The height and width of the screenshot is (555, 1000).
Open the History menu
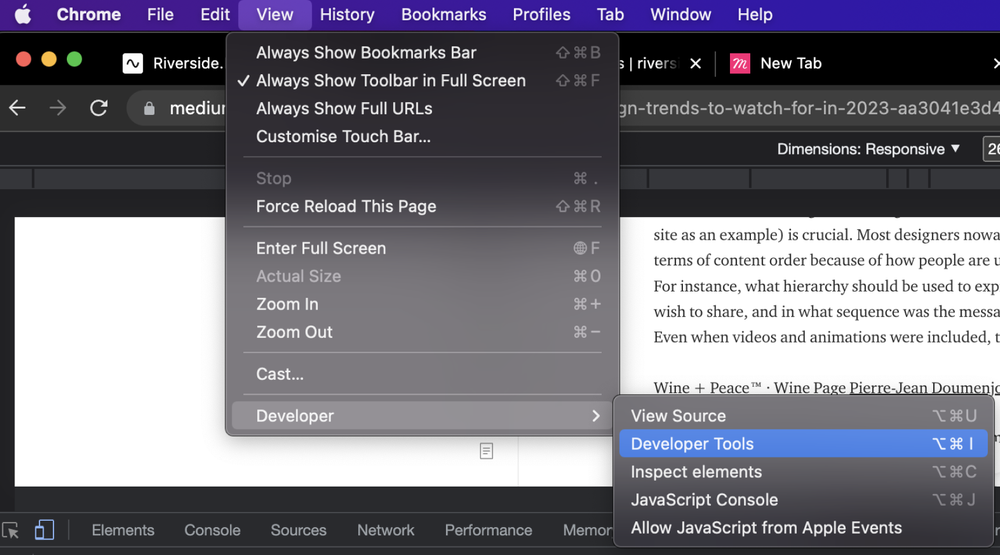(347, 14)
